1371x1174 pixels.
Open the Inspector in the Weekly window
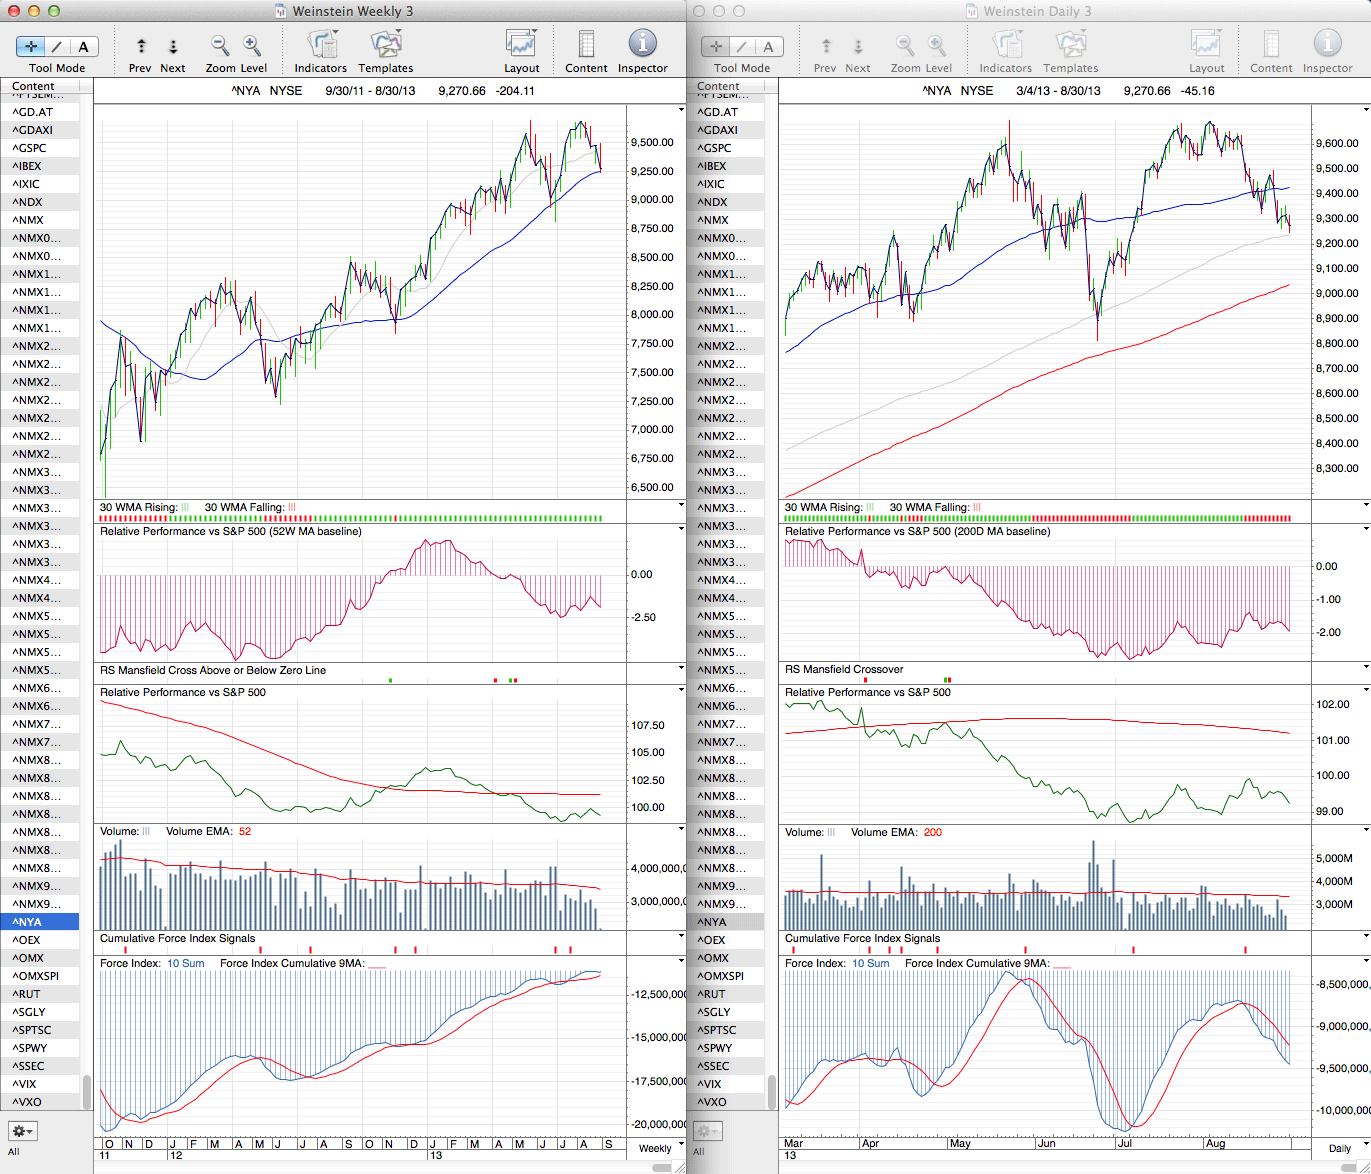pyautogui.click(x=642, y=45)
